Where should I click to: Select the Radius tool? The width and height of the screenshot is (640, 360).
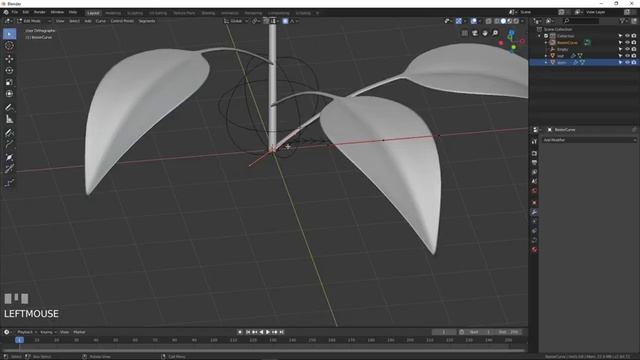[x=9, y=158]
